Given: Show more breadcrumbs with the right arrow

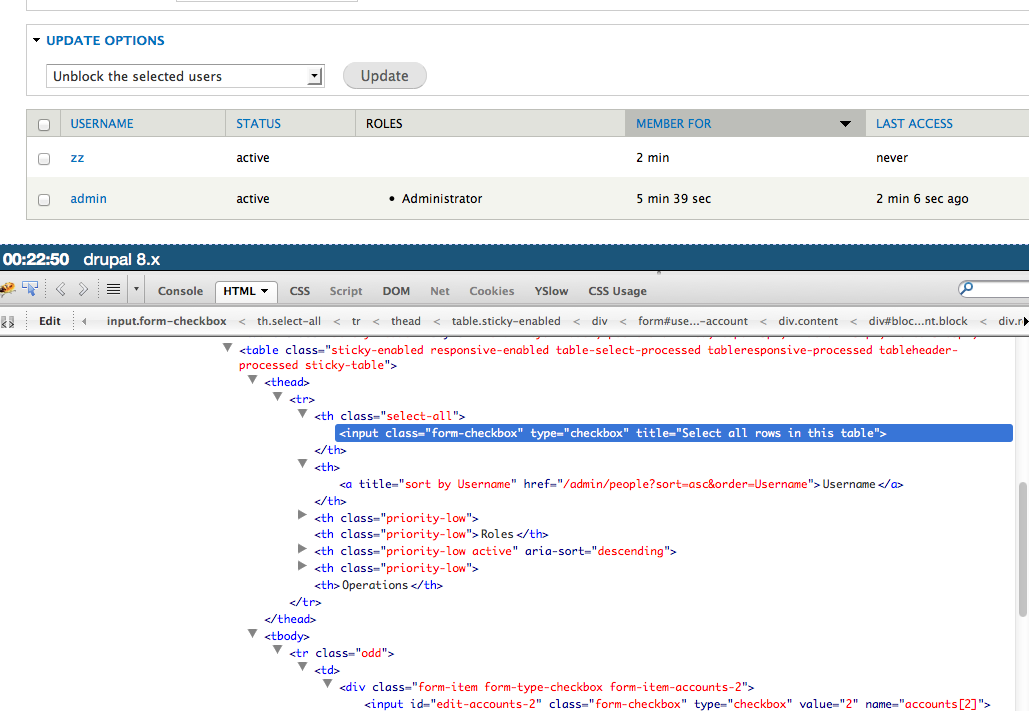Looking at the screenshot, I should pos(1025,322).
